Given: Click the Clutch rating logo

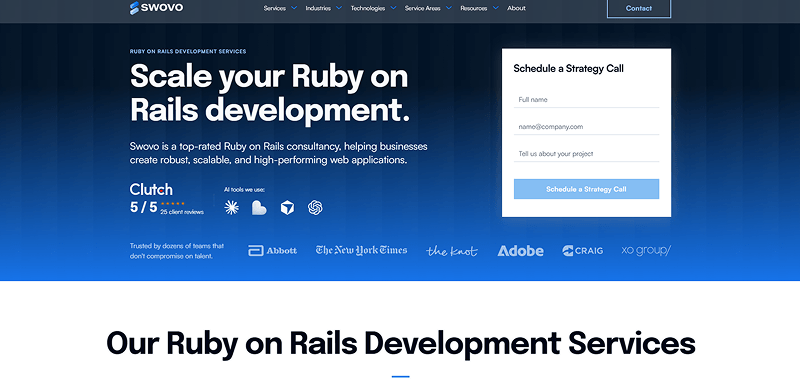Looking at the screenshot, I should click(x=151, y=190).
